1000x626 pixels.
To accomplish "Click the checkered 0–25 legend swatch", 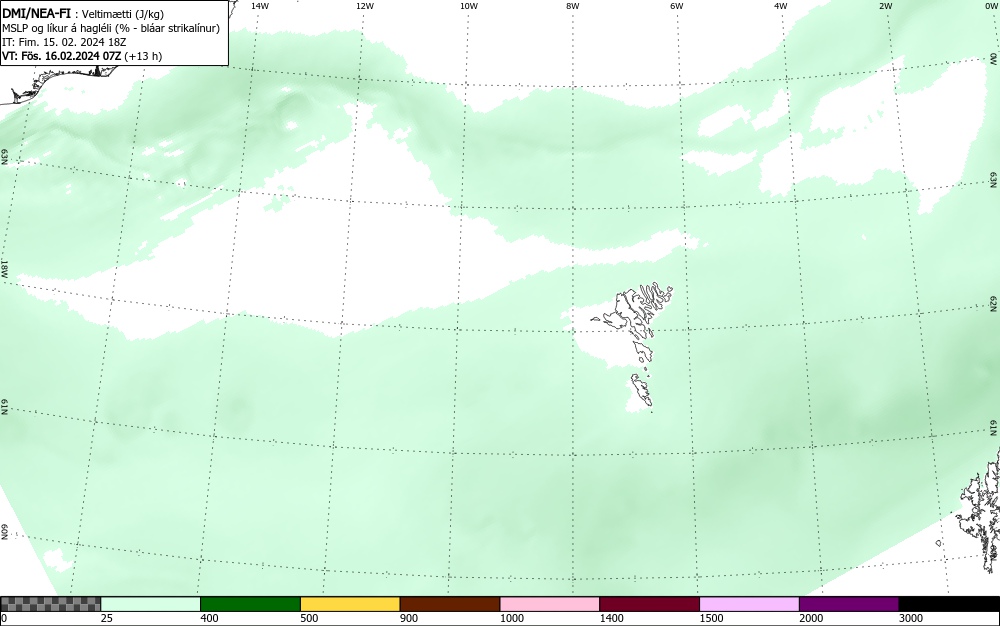I will (50, 604).
